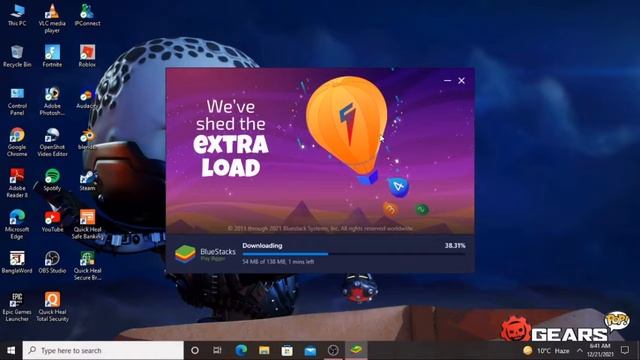This screenshot has width=640, height=360.
Task: Open Task View on the taskbar
Action: [217, 350]
